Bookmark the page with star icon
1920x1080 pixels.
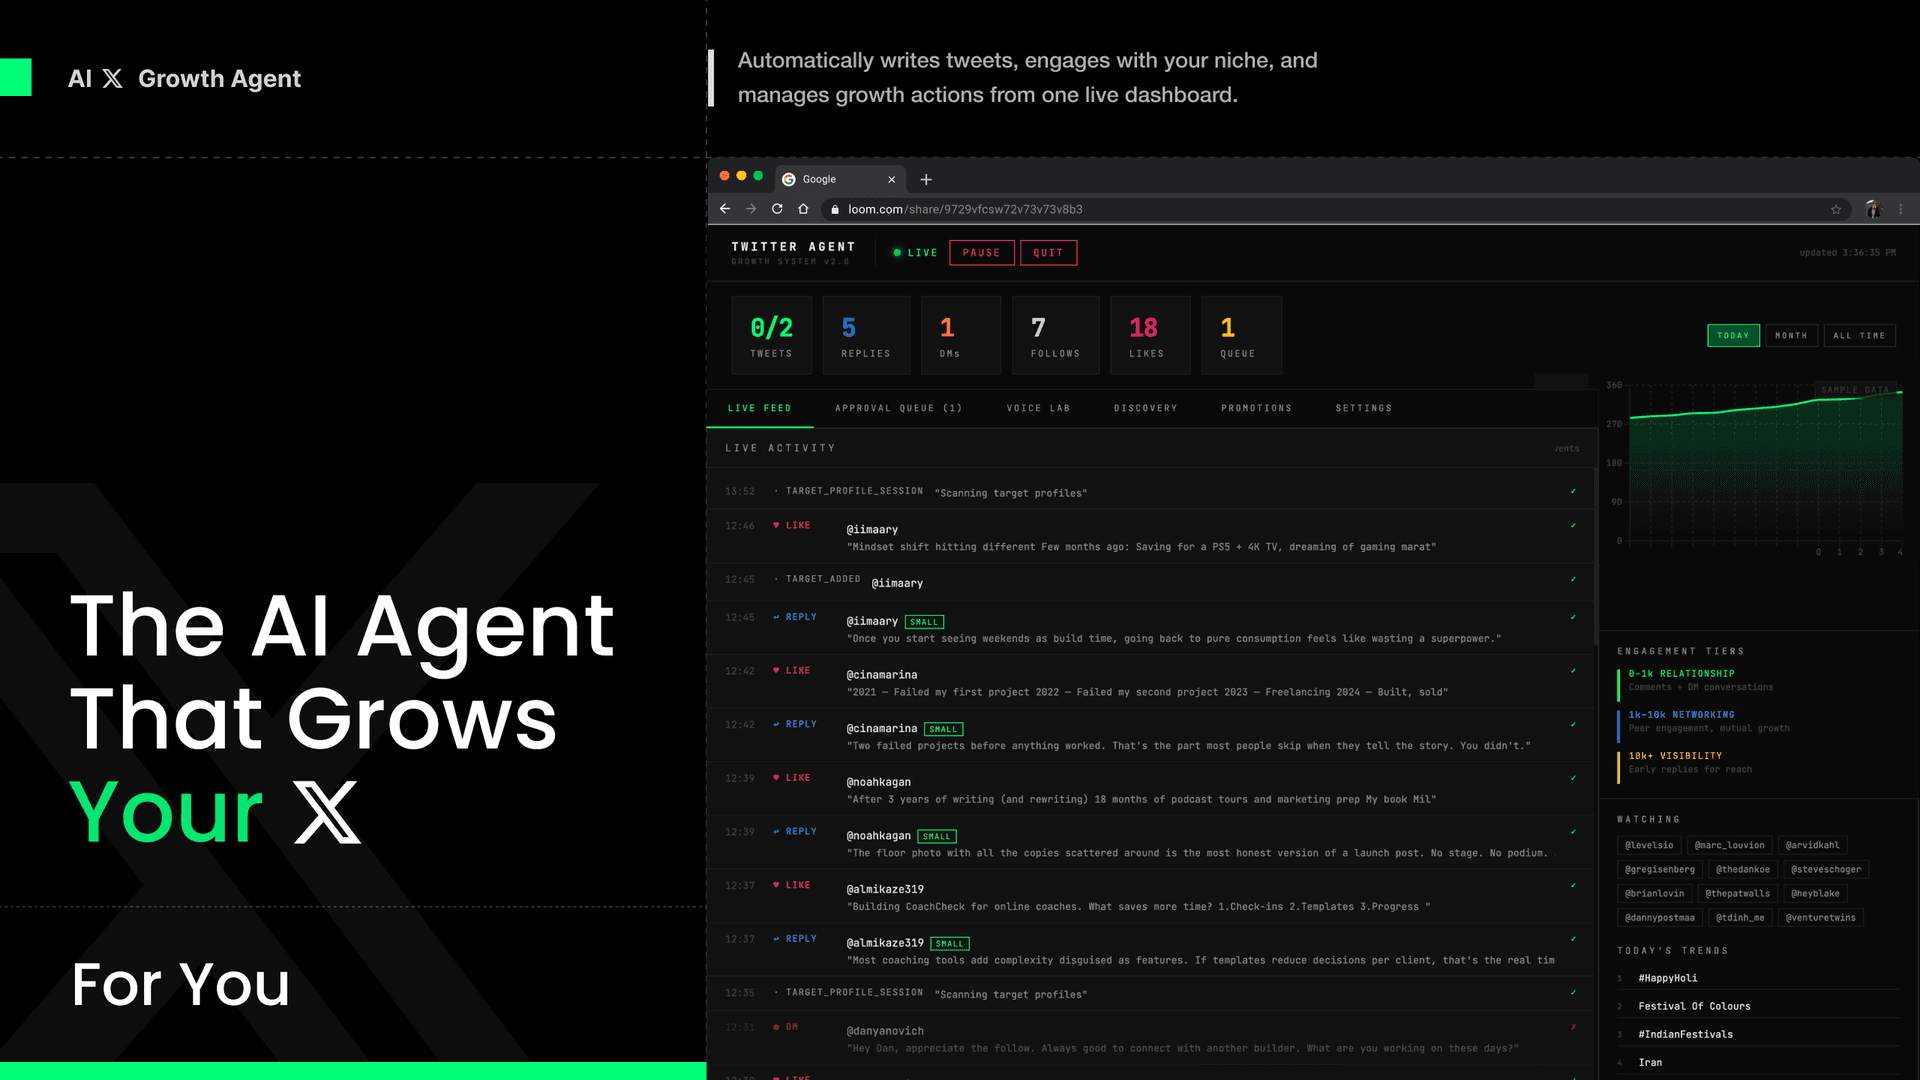point(1836,209)
